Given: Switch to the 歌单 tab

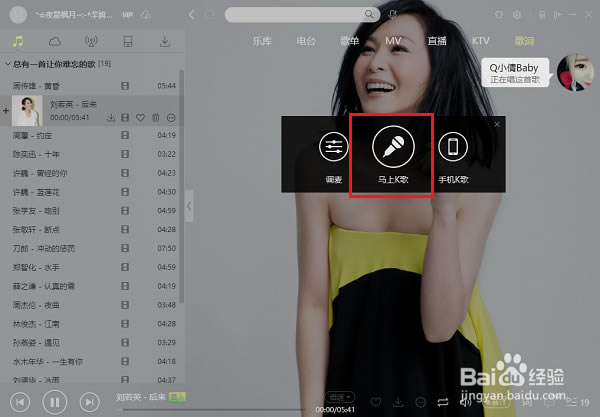Looking at the screenshot, I should 349,41.
